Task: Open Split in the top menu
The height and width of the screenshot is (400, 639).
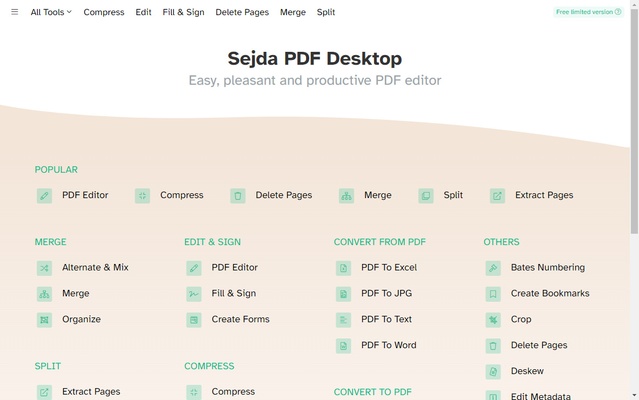Action: coord(326,12)
